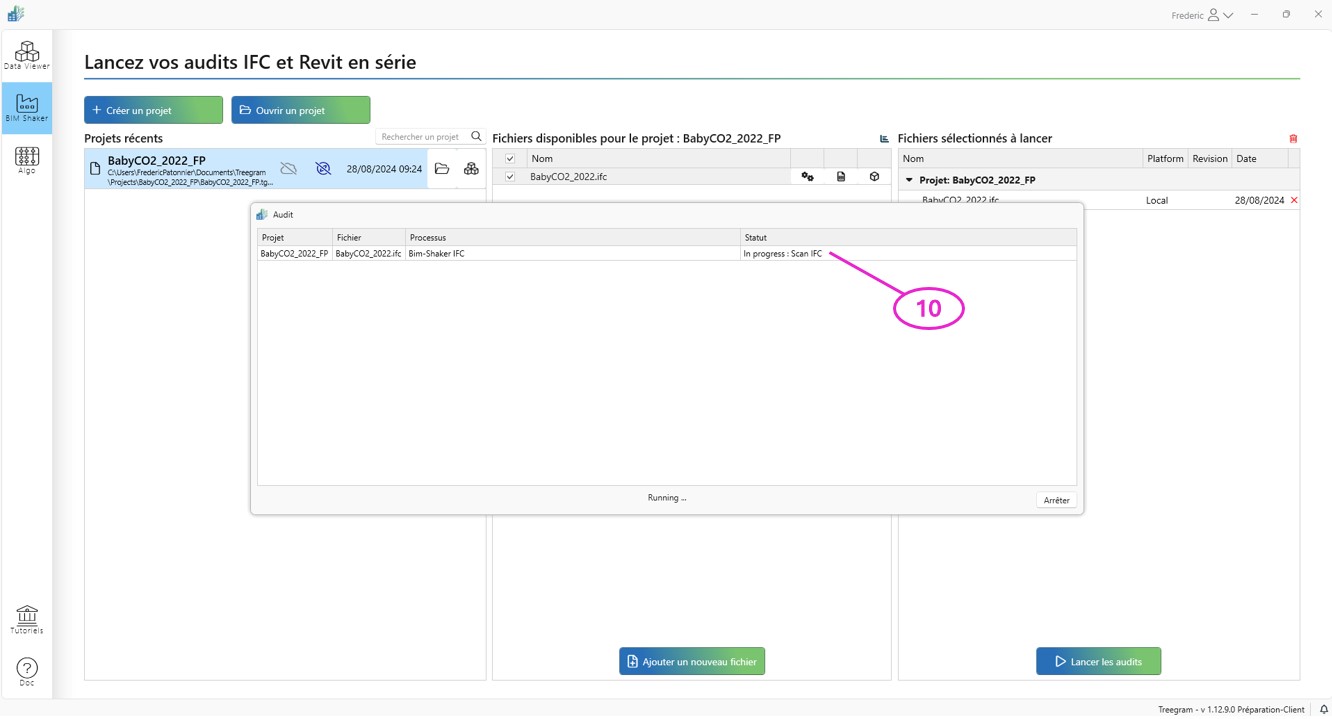Click the 3D cube icon for BabyCO2_2022.ifc
Image resolution: width=1332 pixels, height=719 pixels.
(x=874, y=177)
